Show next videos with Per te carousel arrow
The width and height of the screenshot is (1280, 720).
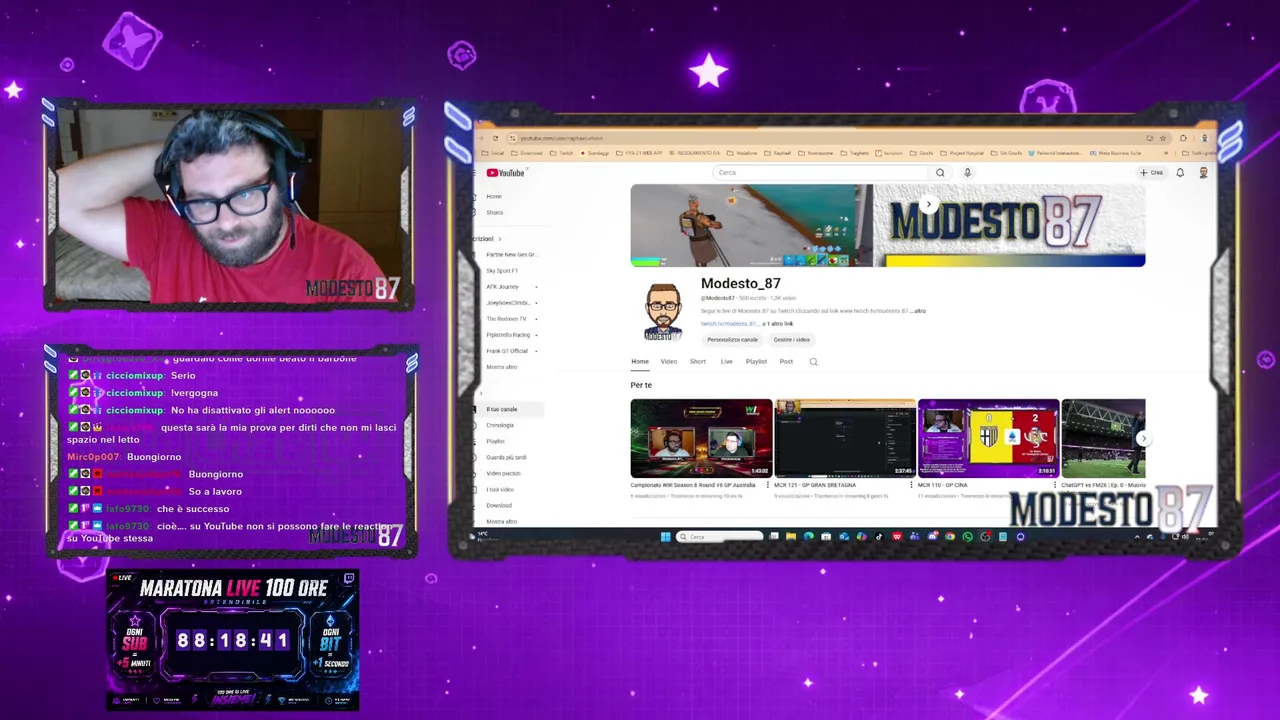click(1143, 438)
